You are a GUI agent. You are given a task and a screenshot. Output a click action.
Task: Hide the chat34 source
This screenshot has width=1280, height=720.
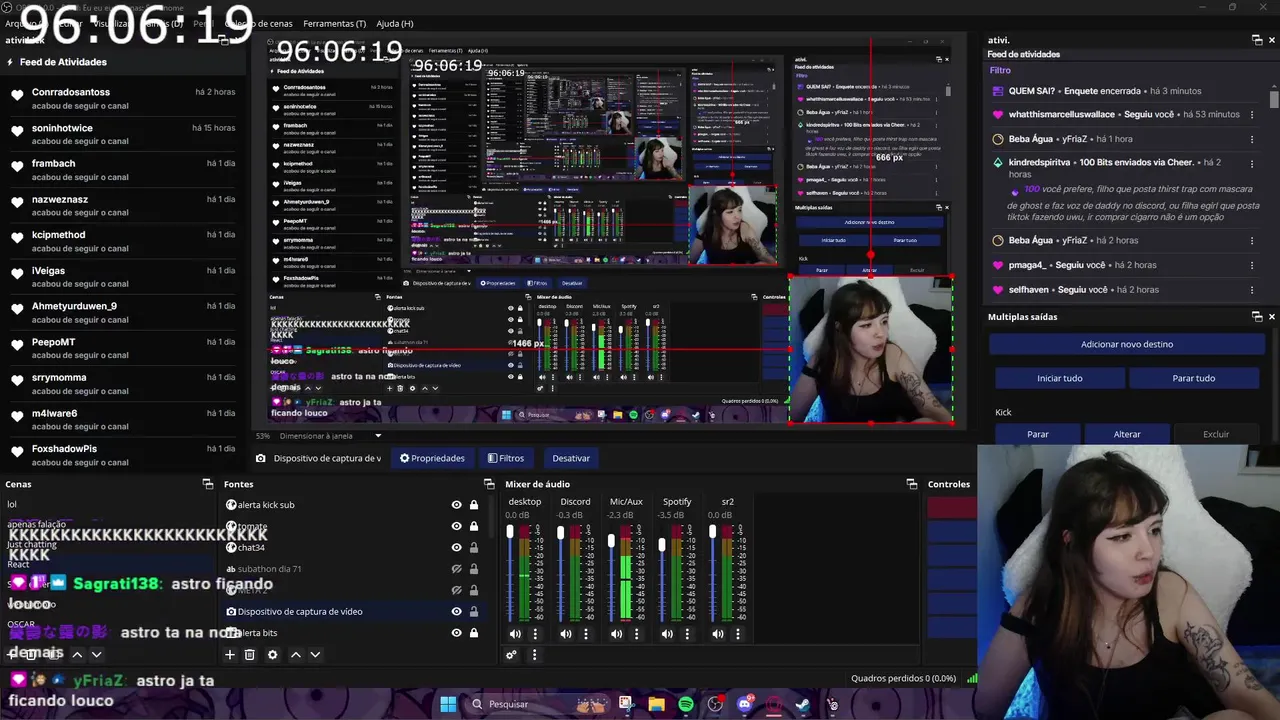457,548
